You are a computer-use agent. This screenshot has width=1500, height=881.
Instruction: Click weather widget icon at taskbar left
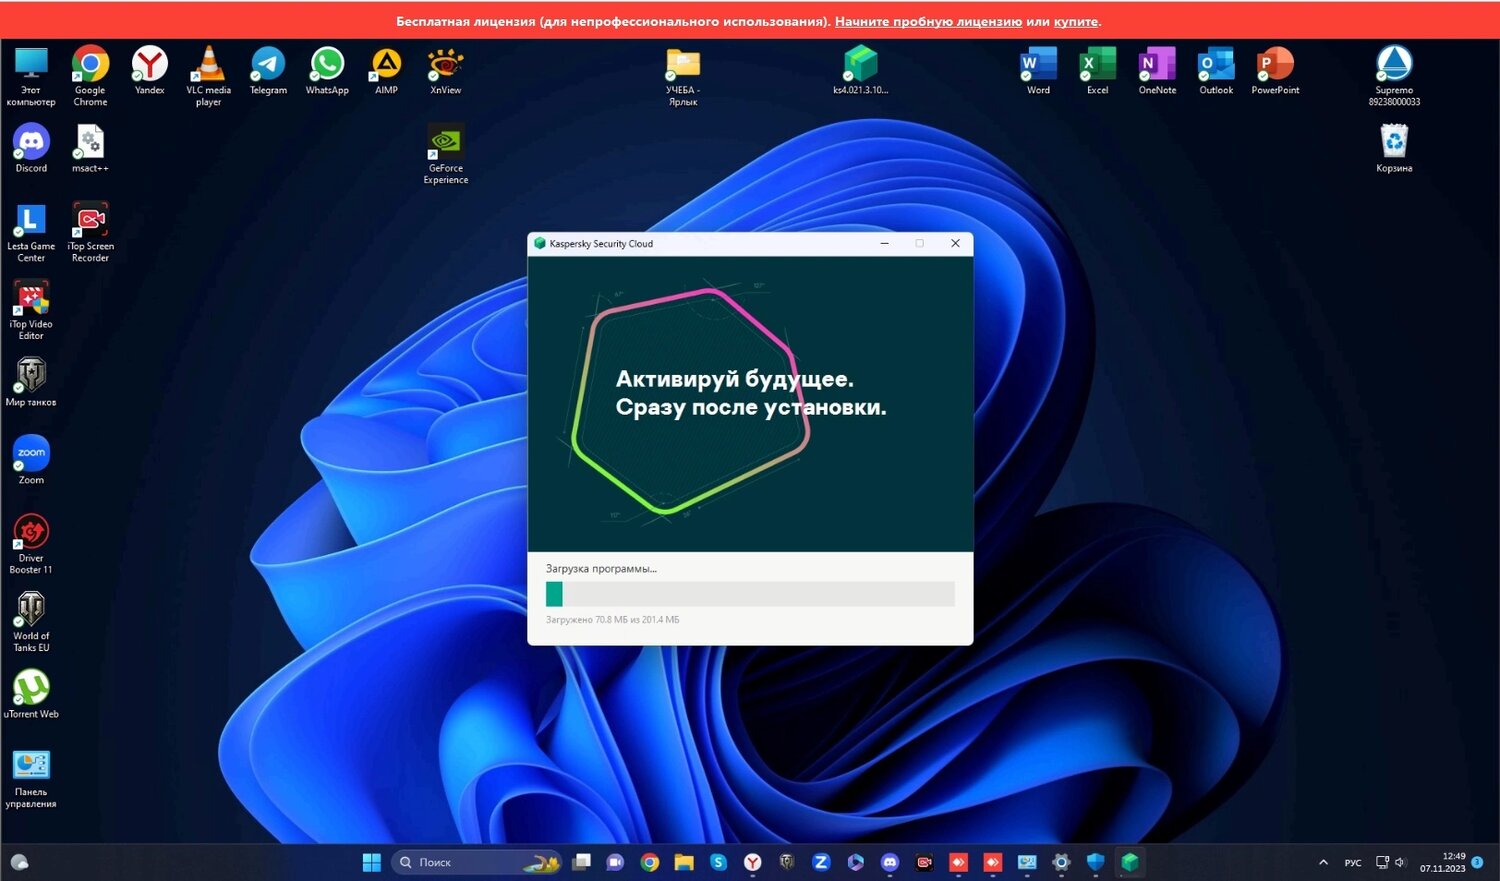click(x=19, y=862)
